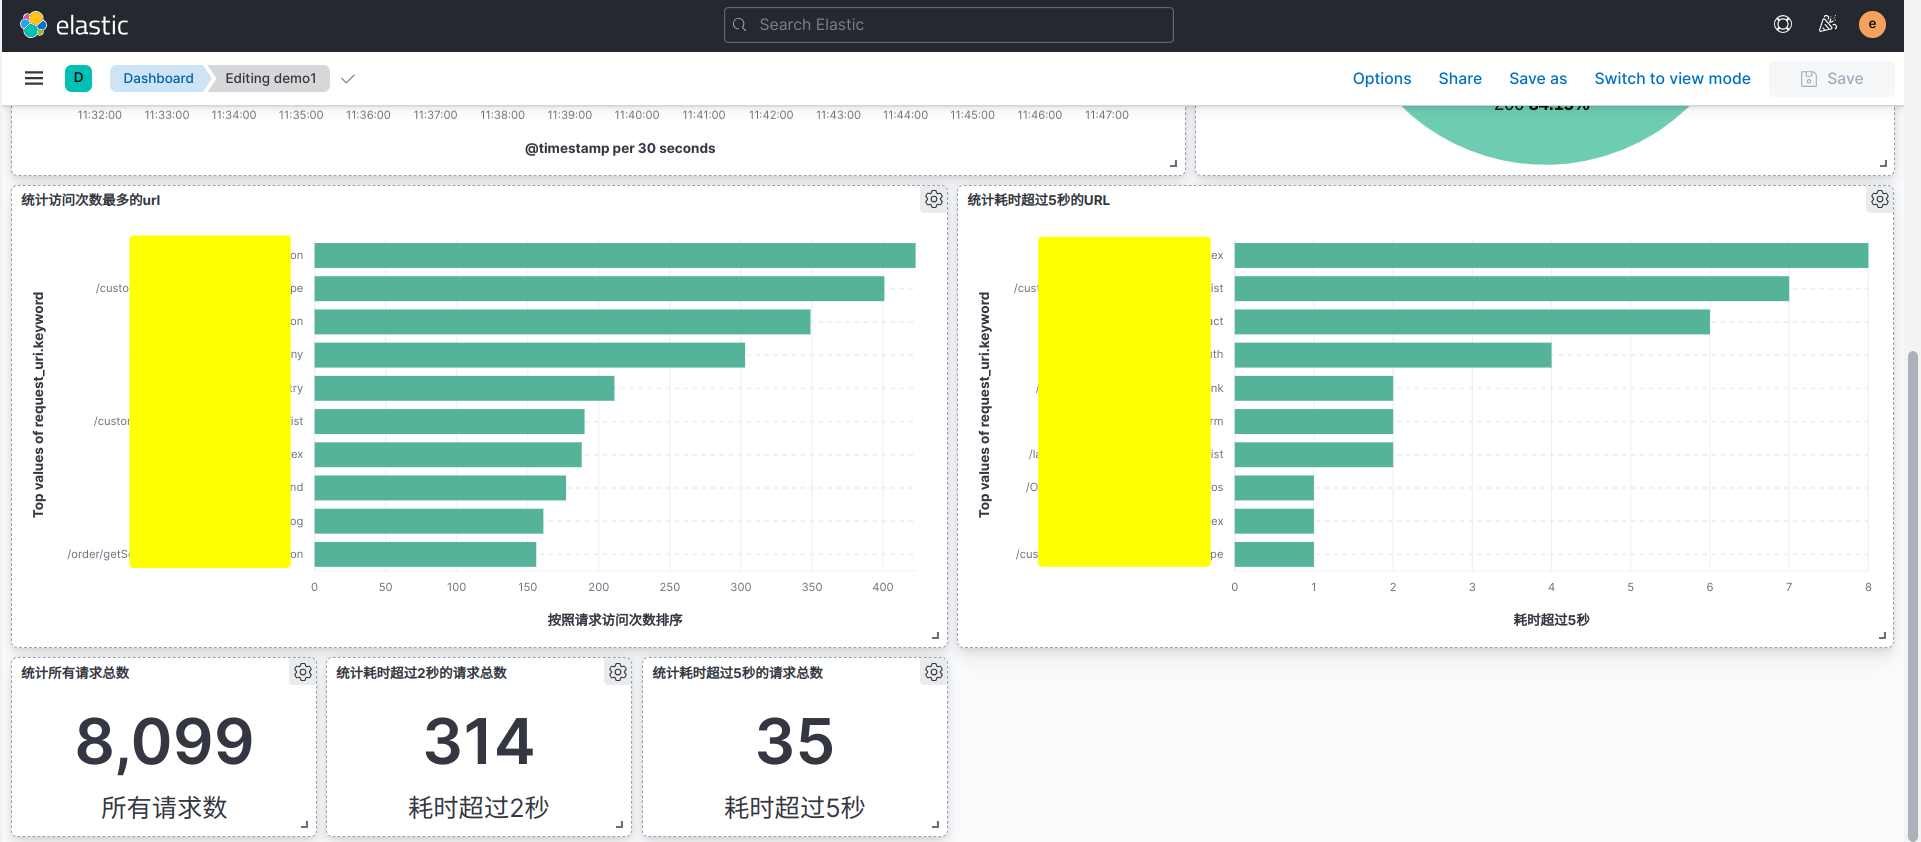
Task: Click the 按照请求访问次数排序 axis title
Action: tap(615, 620)
